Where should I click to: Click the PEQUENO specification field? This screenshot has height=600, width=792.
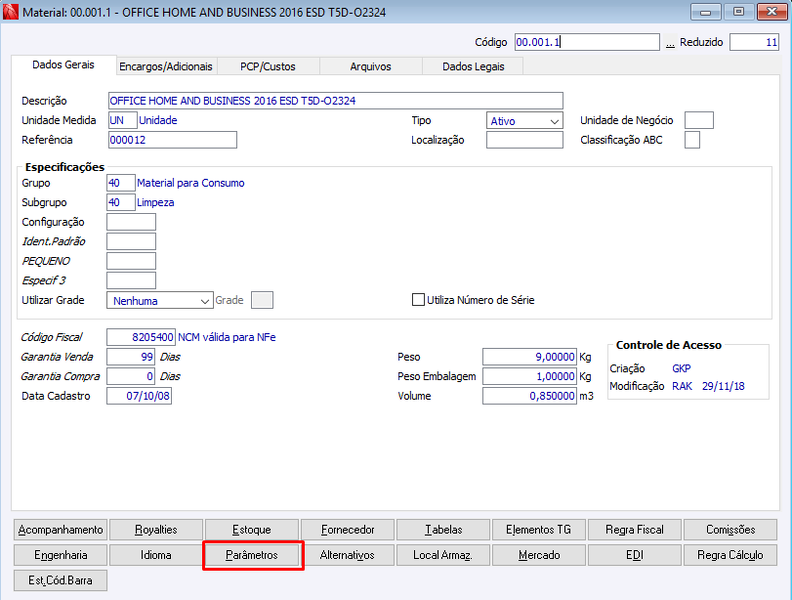coord(131,261)
